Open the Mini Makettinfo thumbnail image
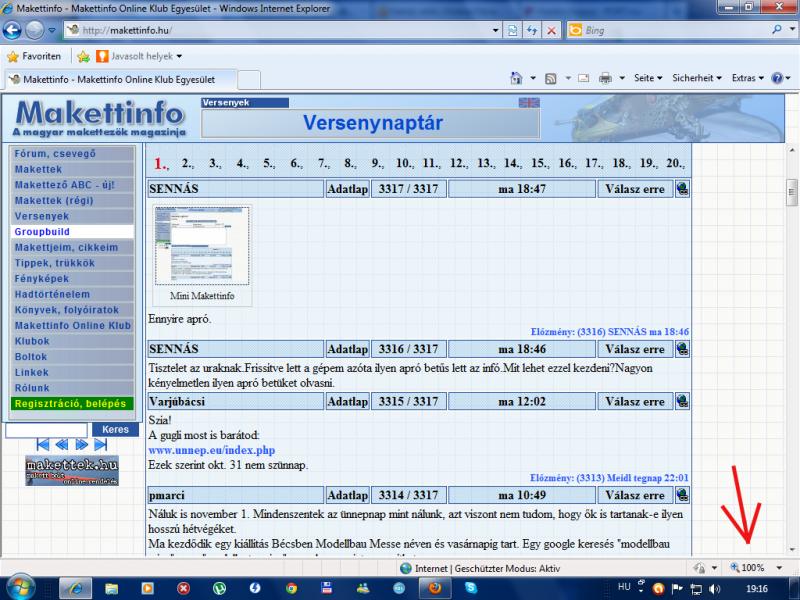The width and height of the screenshot is (800, 600). point(202,247)
